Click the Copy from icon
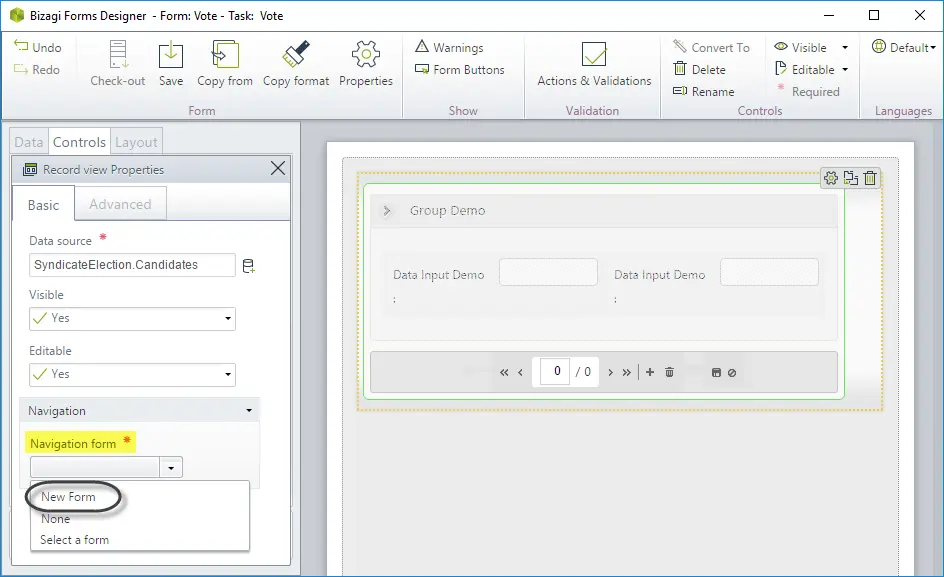944x577 pixels. [225, 55]
